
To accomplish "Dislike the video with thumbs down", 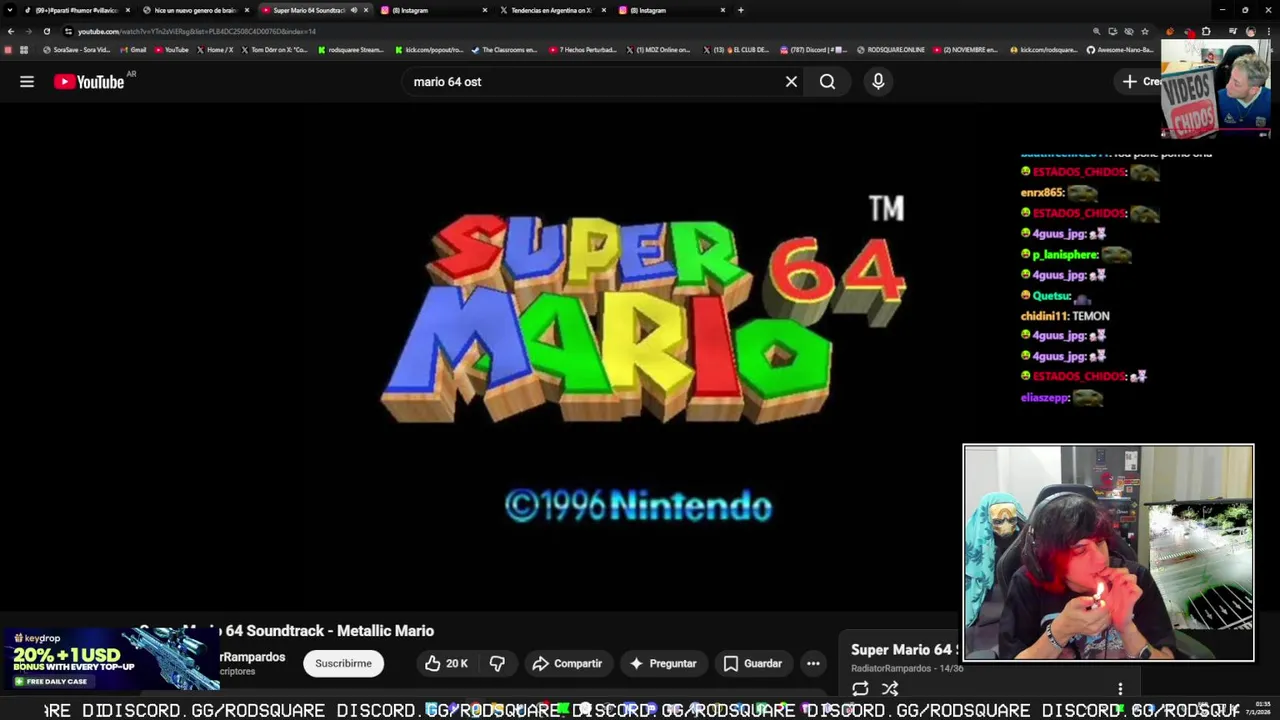I will click(497, 663).
